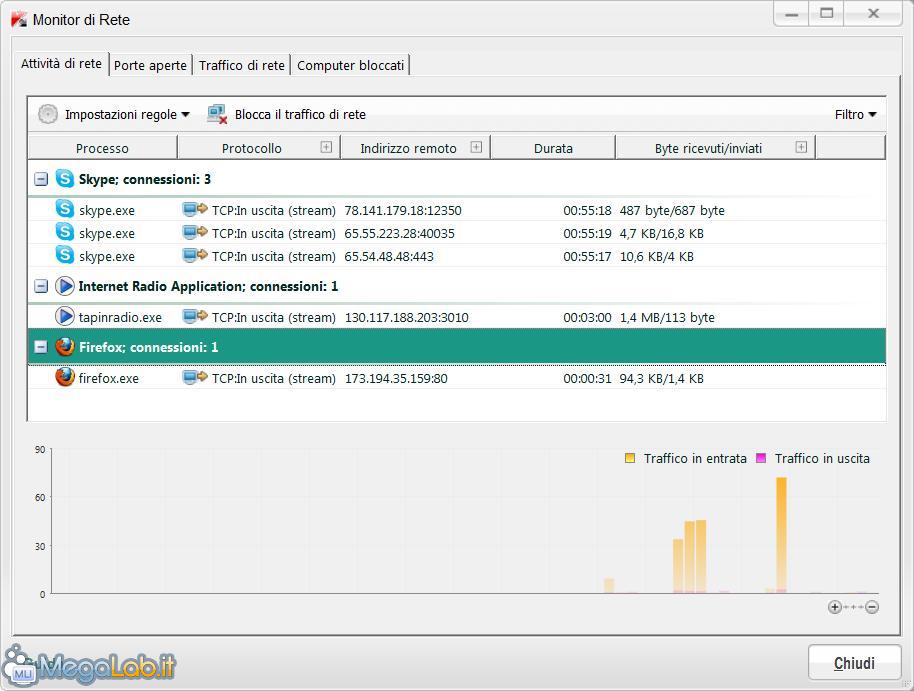
Task: Switch to the Porte aperte tab
Action: [150, 65]
